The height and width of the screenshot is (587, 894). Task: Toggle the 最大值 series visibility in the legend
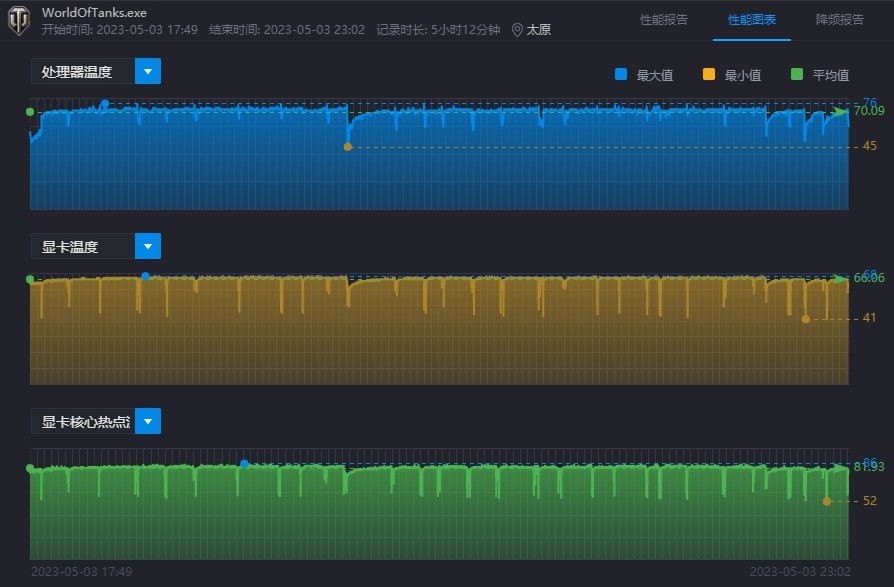(644, 74)
